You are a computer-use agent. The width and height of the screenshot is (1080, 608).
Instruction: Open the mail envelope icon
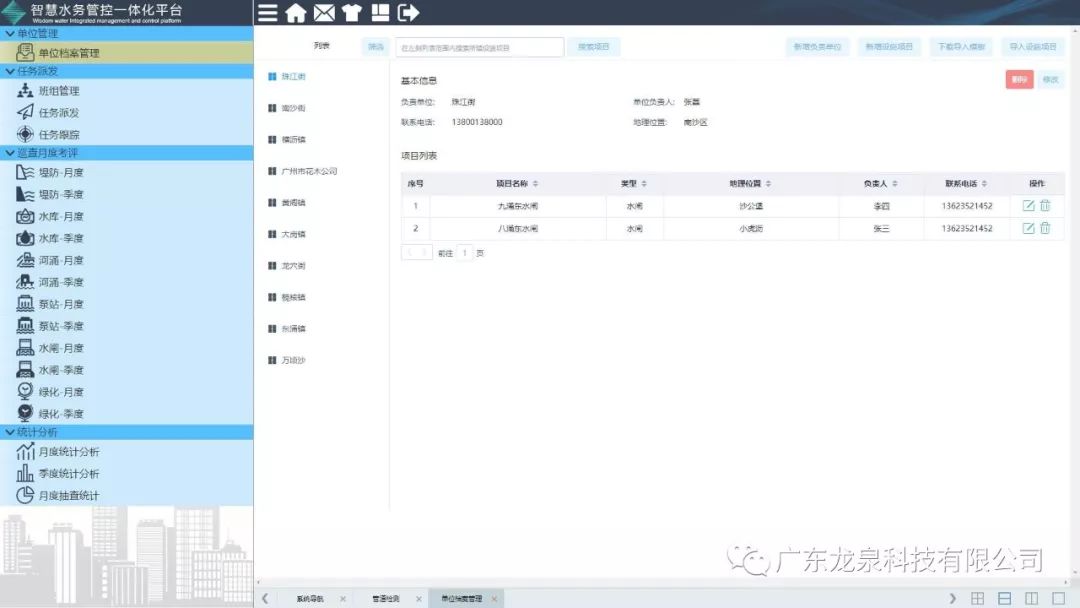(x=324, y=13)
